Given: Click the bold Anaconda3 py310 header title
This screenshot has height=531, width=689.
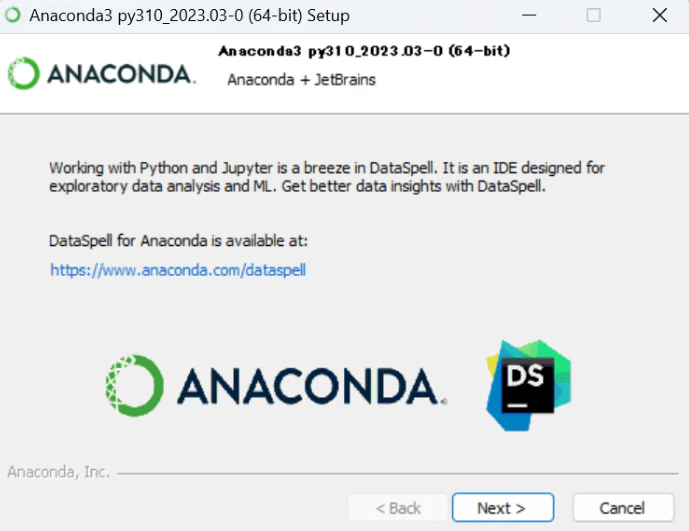Looking at the screenshot, I should [x=364, y=51].
